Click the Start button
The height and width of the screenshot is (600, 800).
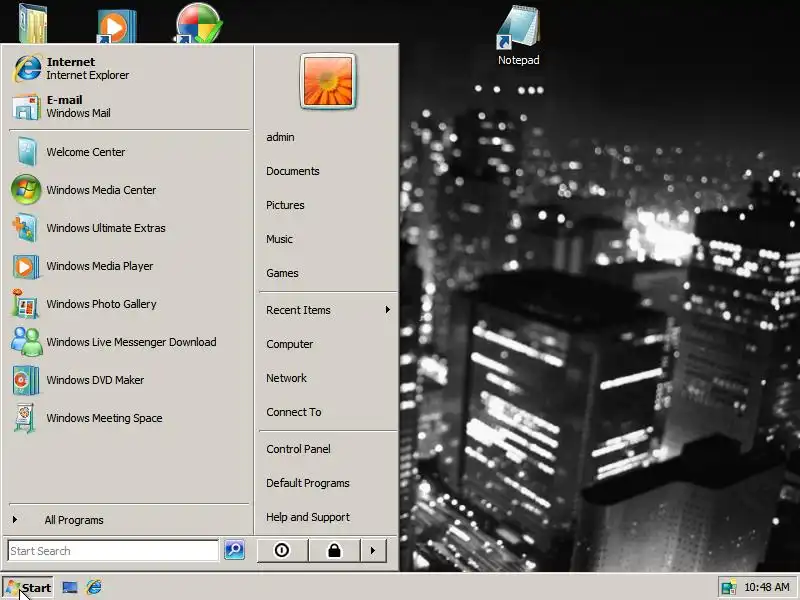pyautogui.click(x=28, y=587)
